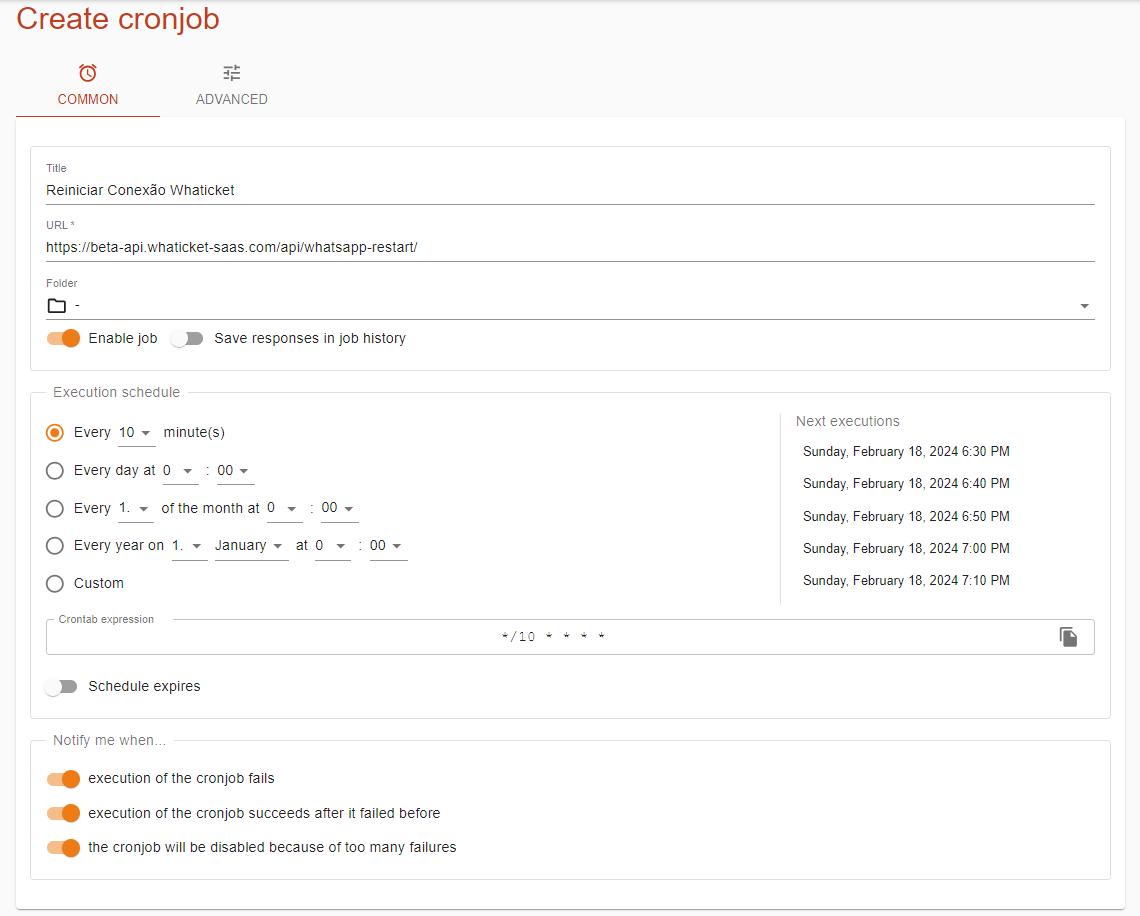Disable the Enable job toggle
The width and height of the screenshot is (1140, 916).
click(x=63, y=338)
